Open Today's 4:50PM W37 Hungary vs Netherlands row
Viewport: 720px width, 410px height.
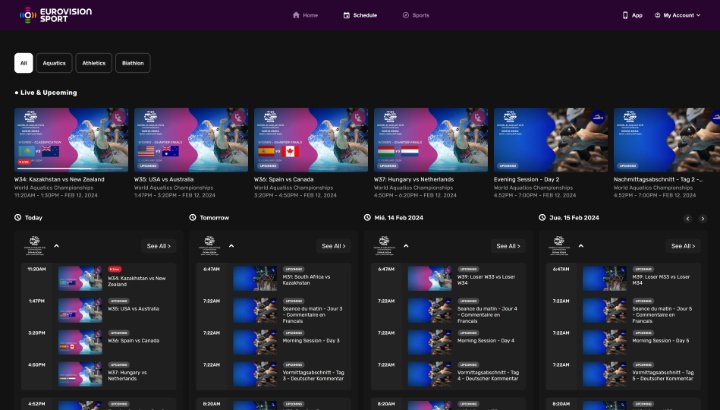pos(99,374)
